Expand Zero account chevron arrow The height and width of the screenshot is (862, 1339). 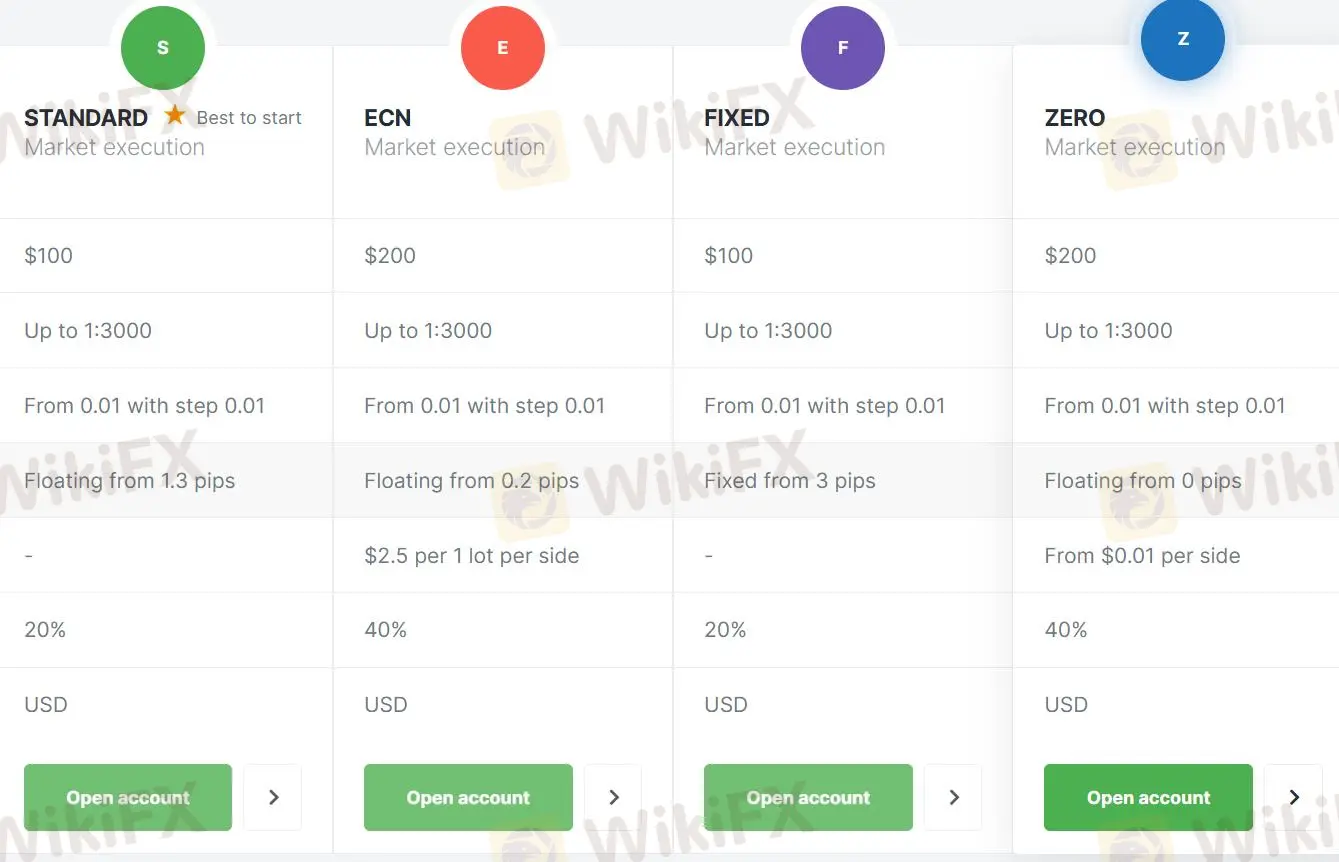coord(1293,797)
